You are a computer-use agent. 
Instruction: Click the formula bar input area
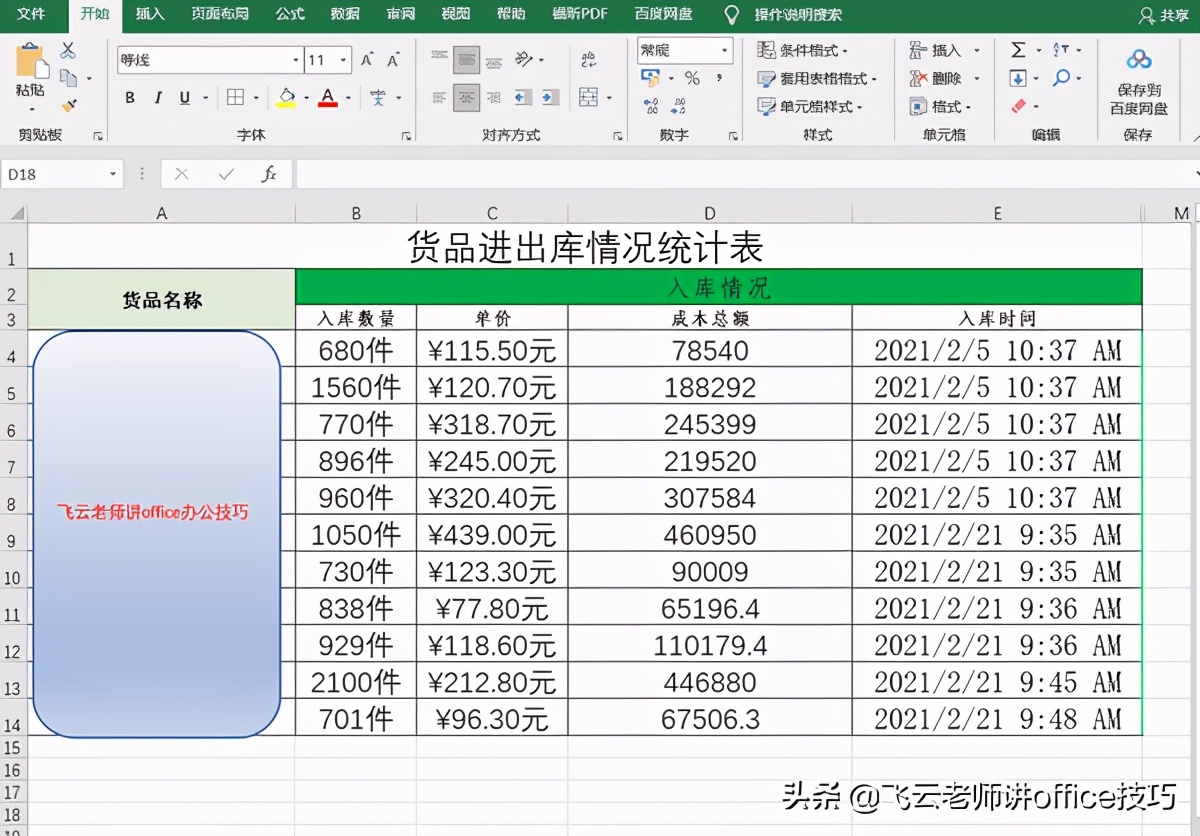745,174
